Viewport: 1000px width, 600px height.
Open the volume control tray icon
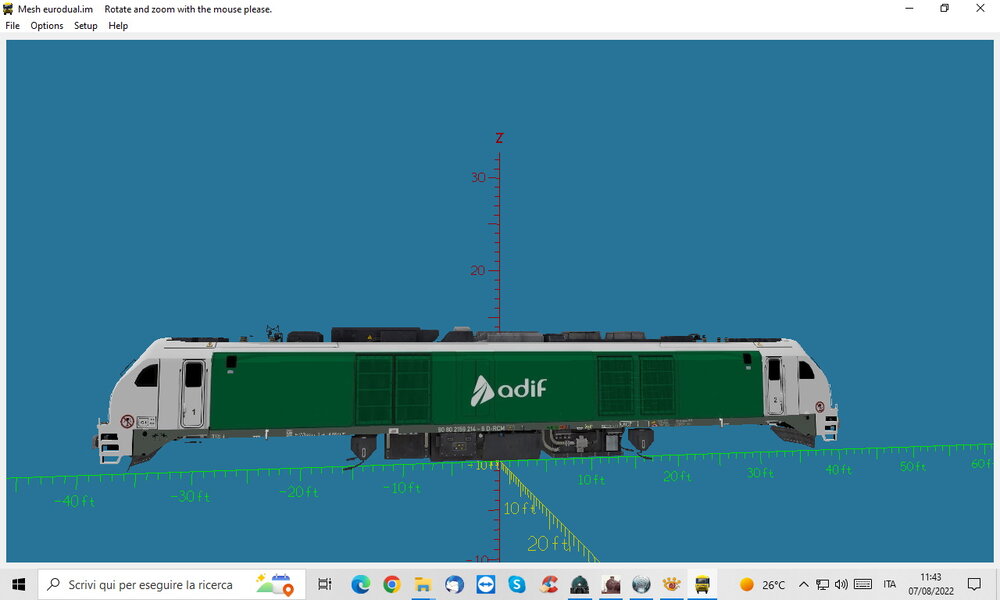(841, 584)
